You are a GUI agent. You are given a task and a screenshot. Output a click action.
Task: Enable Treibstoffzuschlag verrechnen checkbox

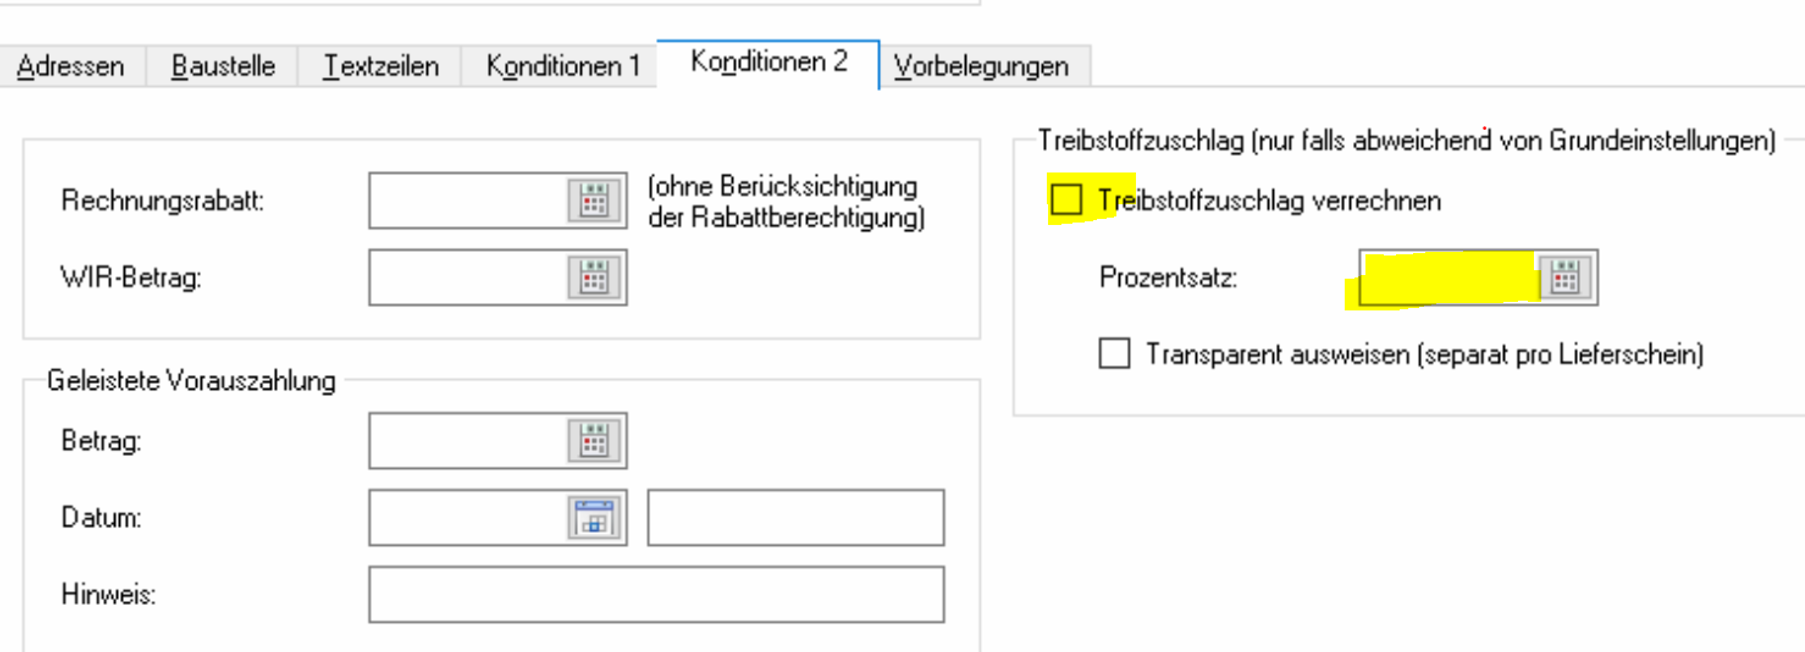(x=1066, y=200)
